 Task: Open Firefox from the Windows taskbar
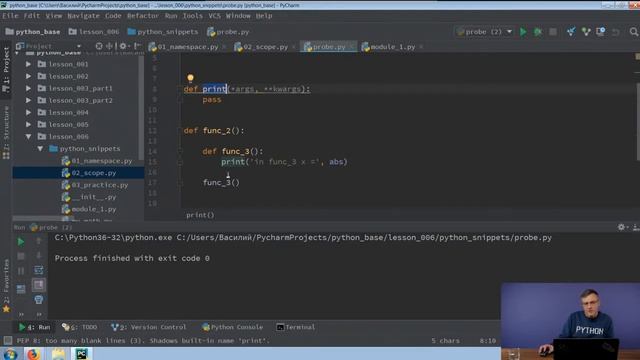click(33, 354)
